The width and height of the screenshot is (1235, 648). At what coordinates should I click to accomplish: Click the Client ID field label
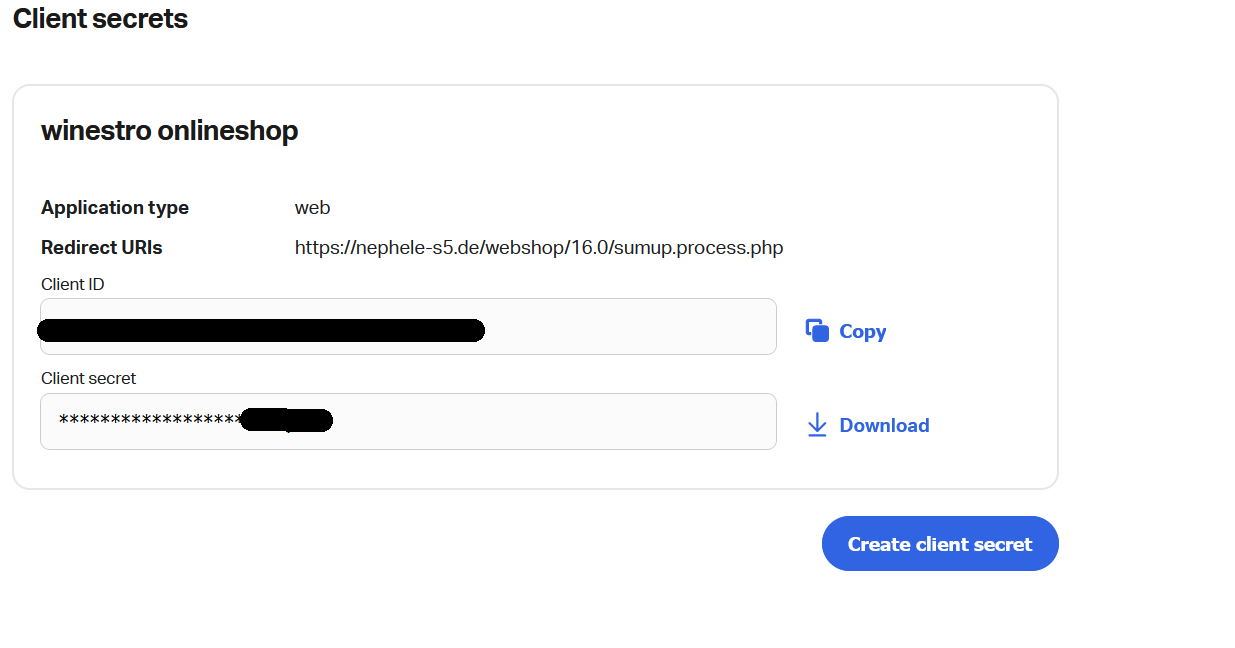[73, 284]
